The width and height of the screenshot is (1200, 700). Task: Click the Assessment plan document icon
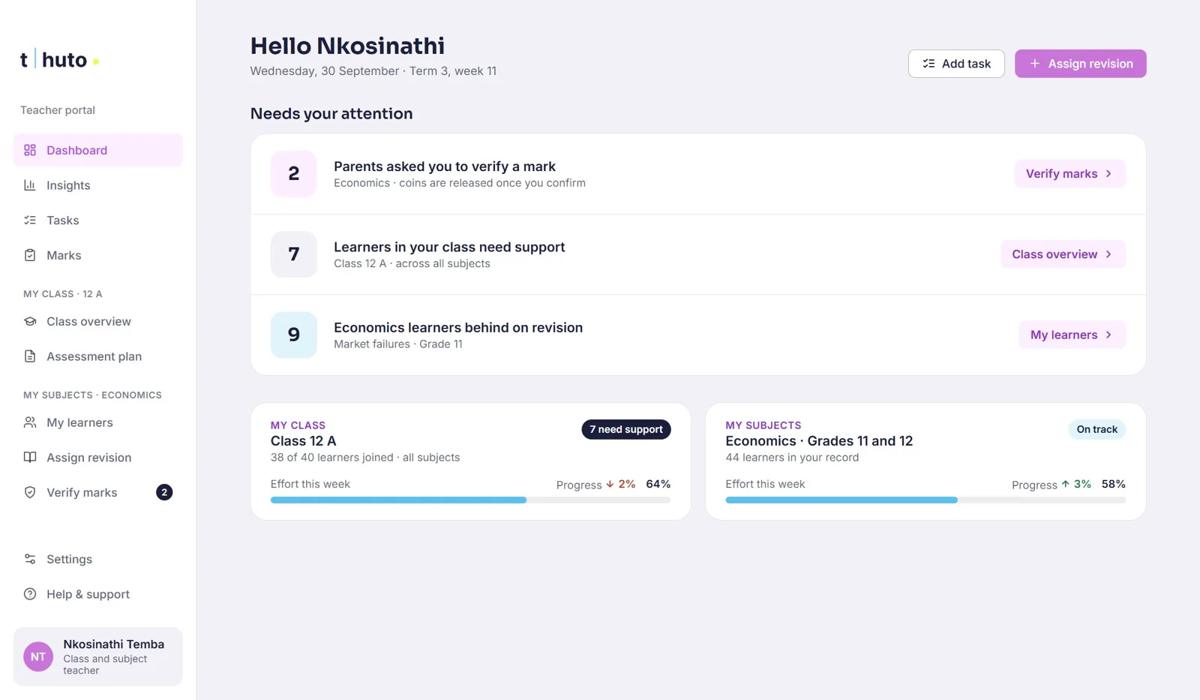(x=30, y=356)
